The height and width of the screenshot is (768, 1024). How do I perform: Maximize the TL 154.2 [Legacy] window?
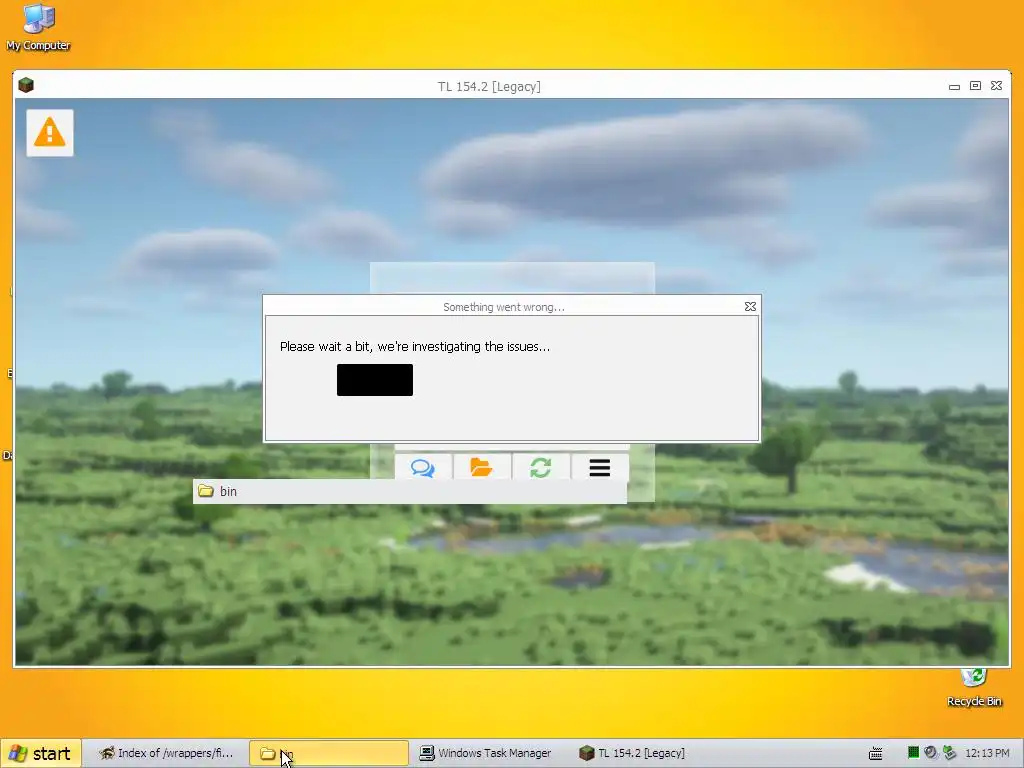[975, 86]
